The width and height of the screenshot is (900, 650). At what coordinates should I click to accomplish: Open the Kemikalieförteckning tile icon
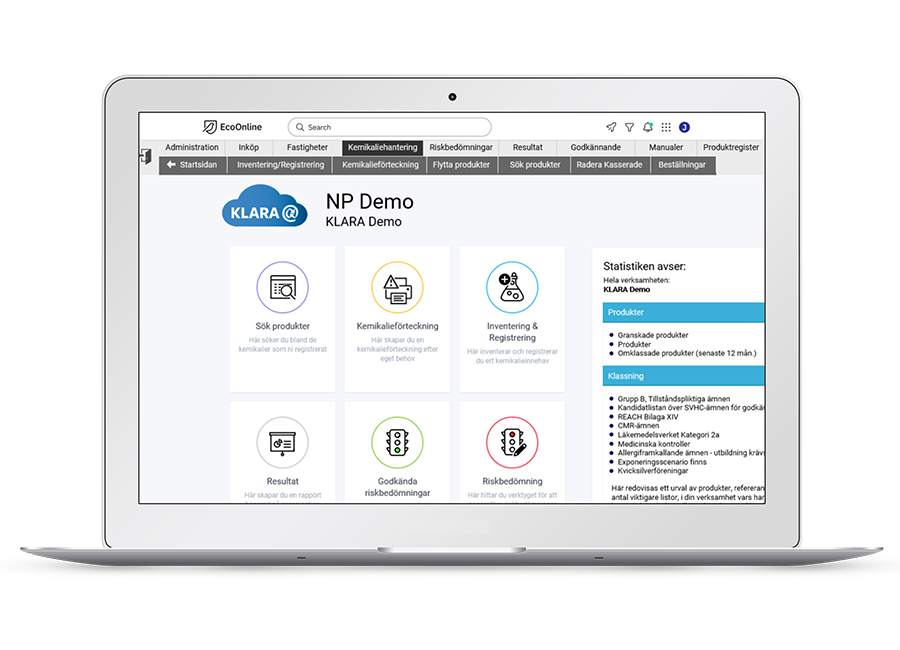click(x=397, y=288)
